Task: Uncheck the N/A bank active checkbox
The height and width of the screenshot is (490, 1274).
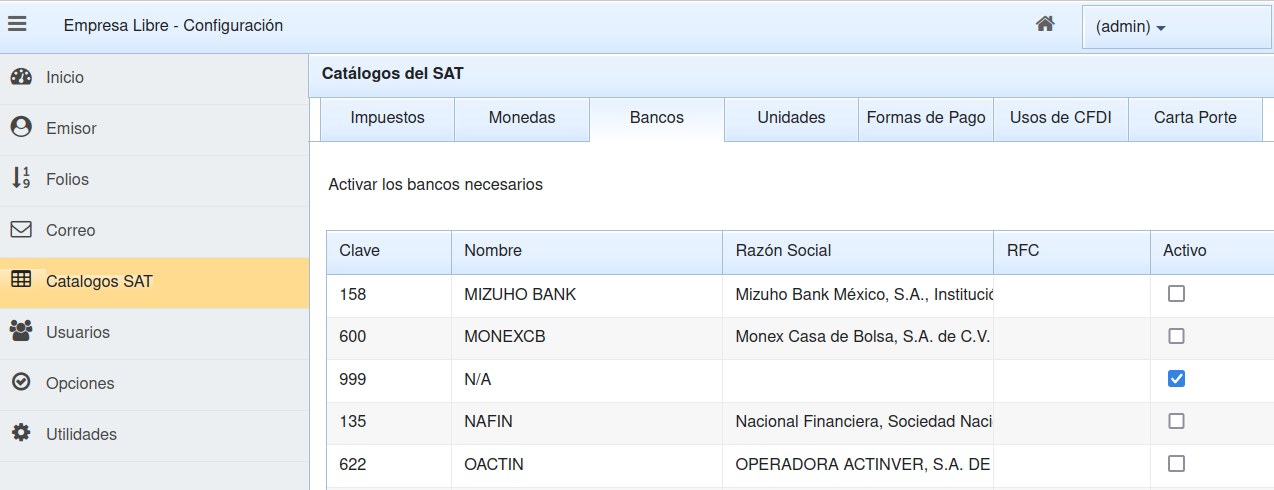Action: coord(1176,379)
